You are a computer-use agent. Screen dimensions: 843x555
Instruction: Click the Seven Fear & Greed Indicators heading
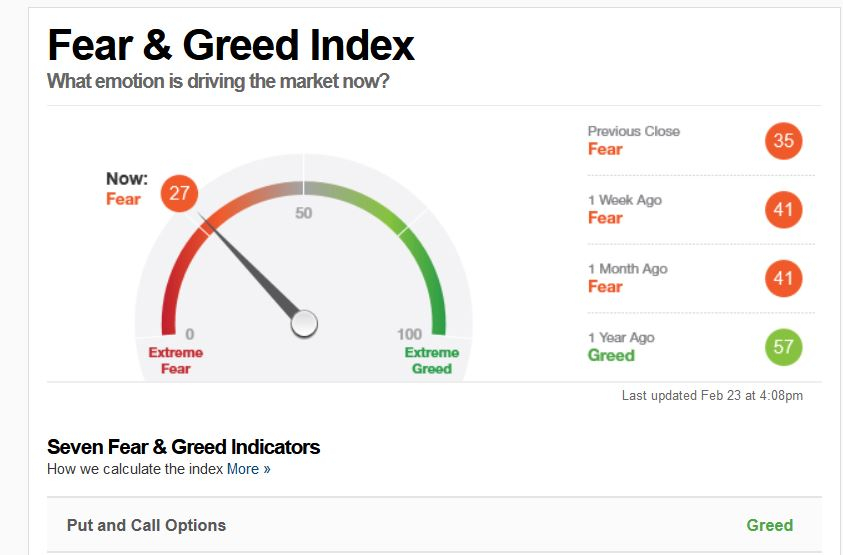click(x=183, y=447)
